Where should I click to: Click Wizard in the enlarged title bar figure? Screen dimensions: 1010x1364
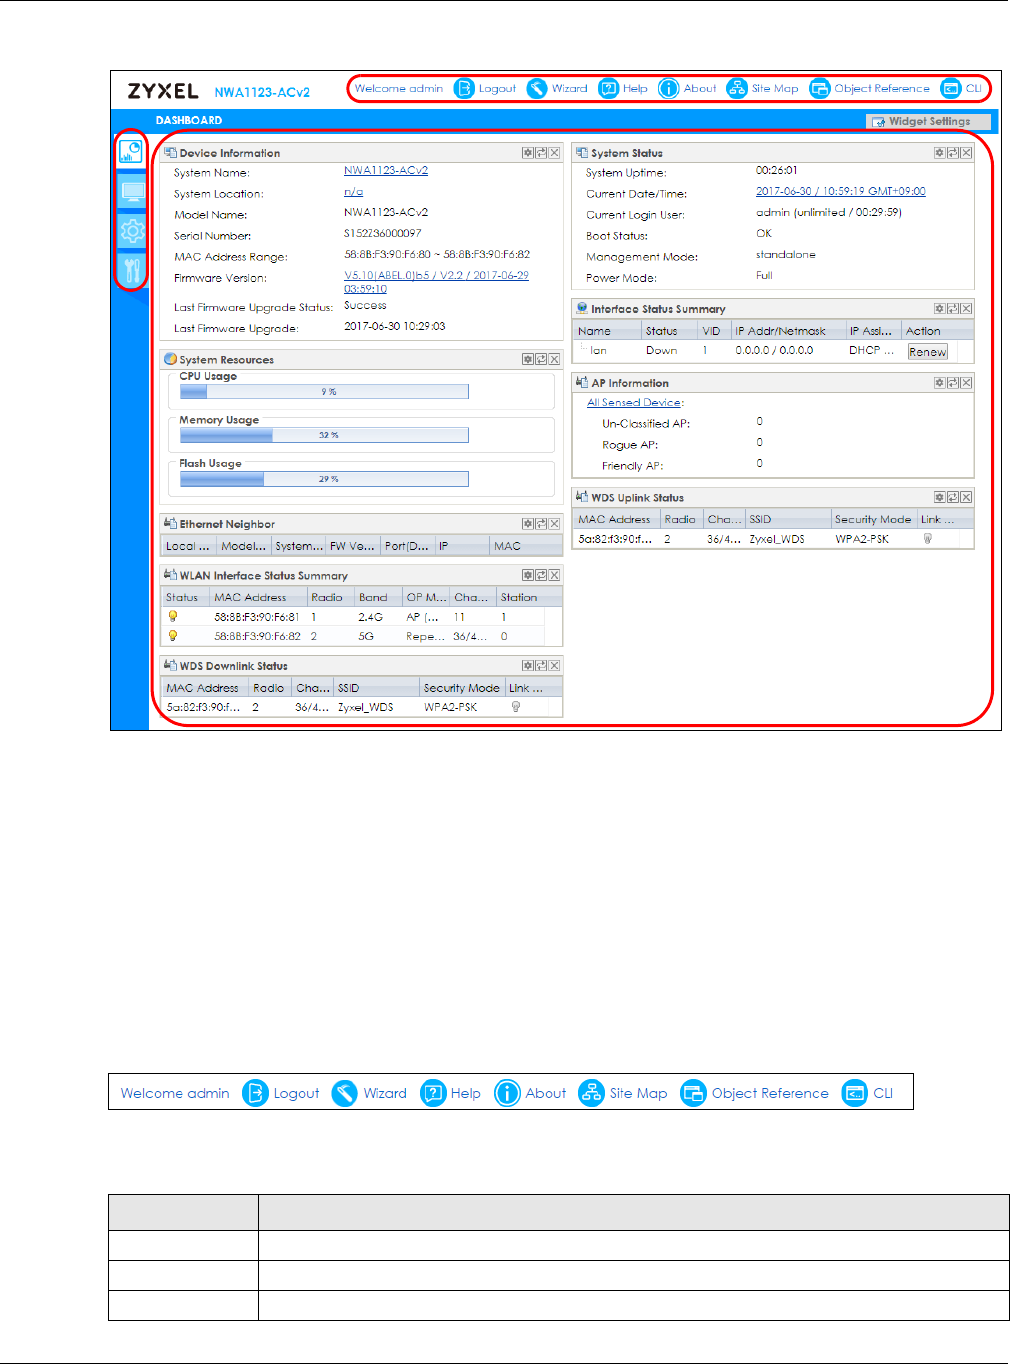coord(369,1093)
